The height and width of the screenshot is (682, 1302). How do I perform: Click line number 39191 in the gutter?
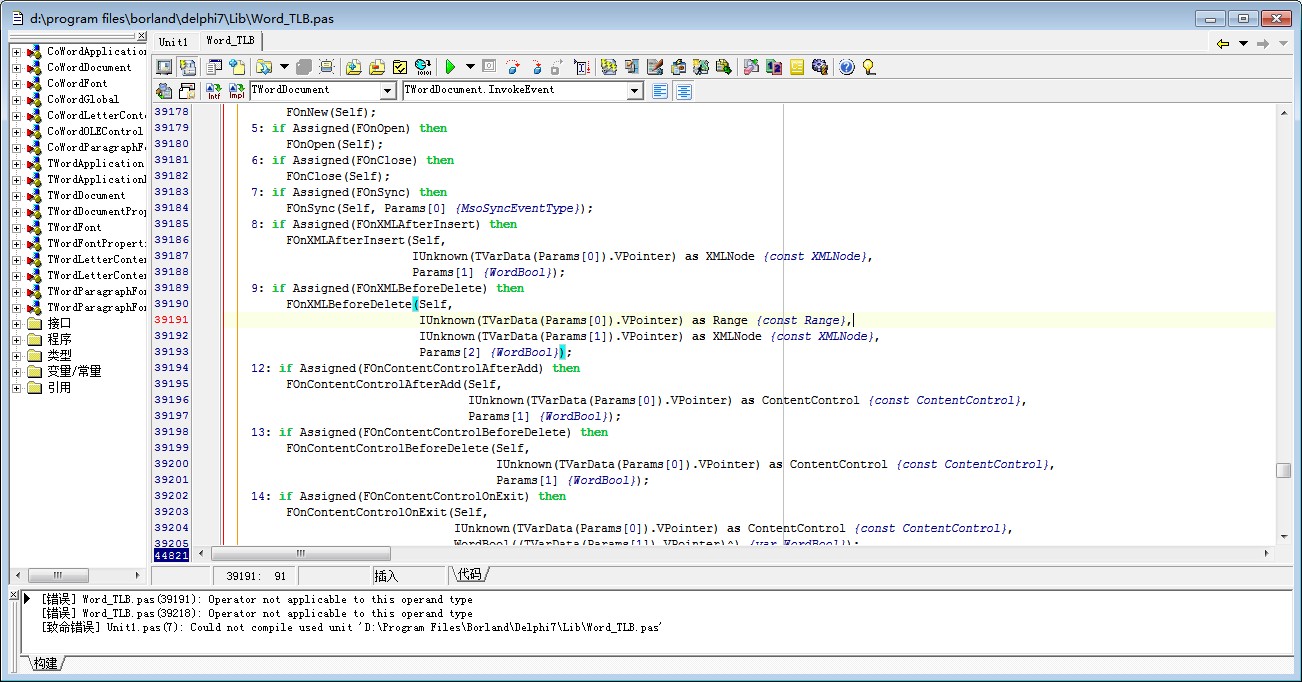click(x=171, y=320)
